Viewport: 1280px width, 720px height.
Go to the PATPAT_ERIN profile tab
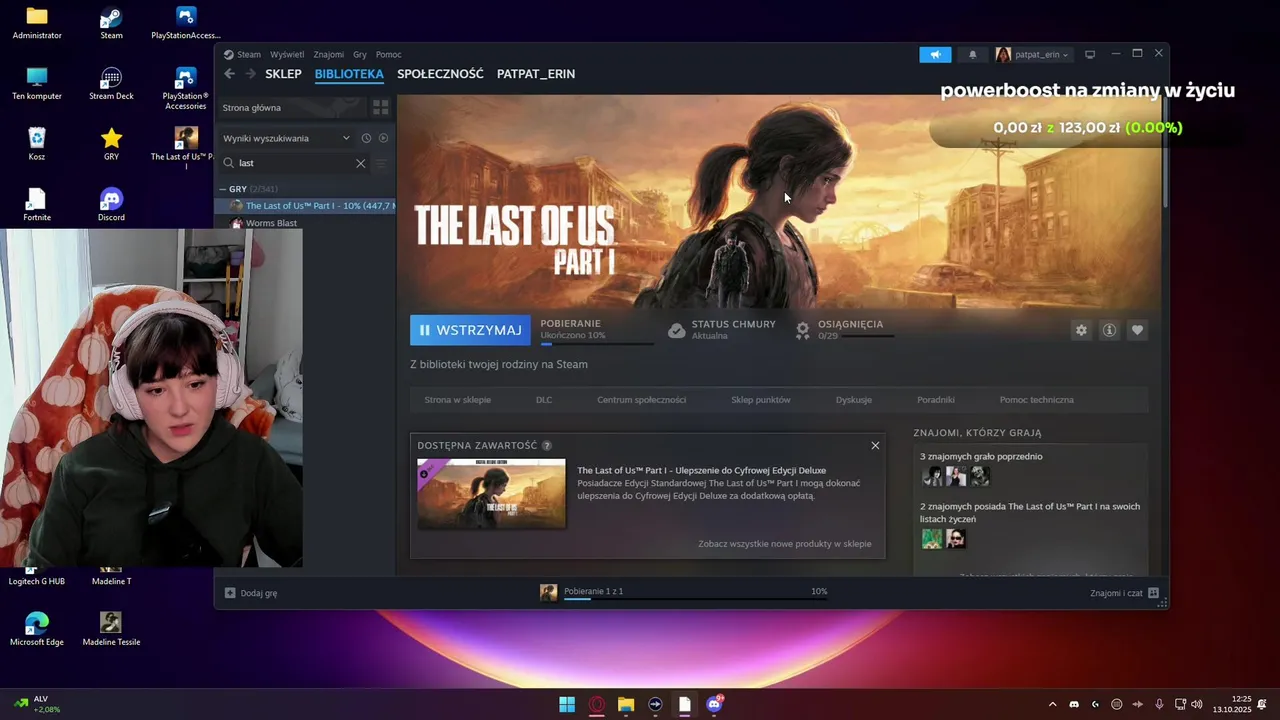coord(536,74)
